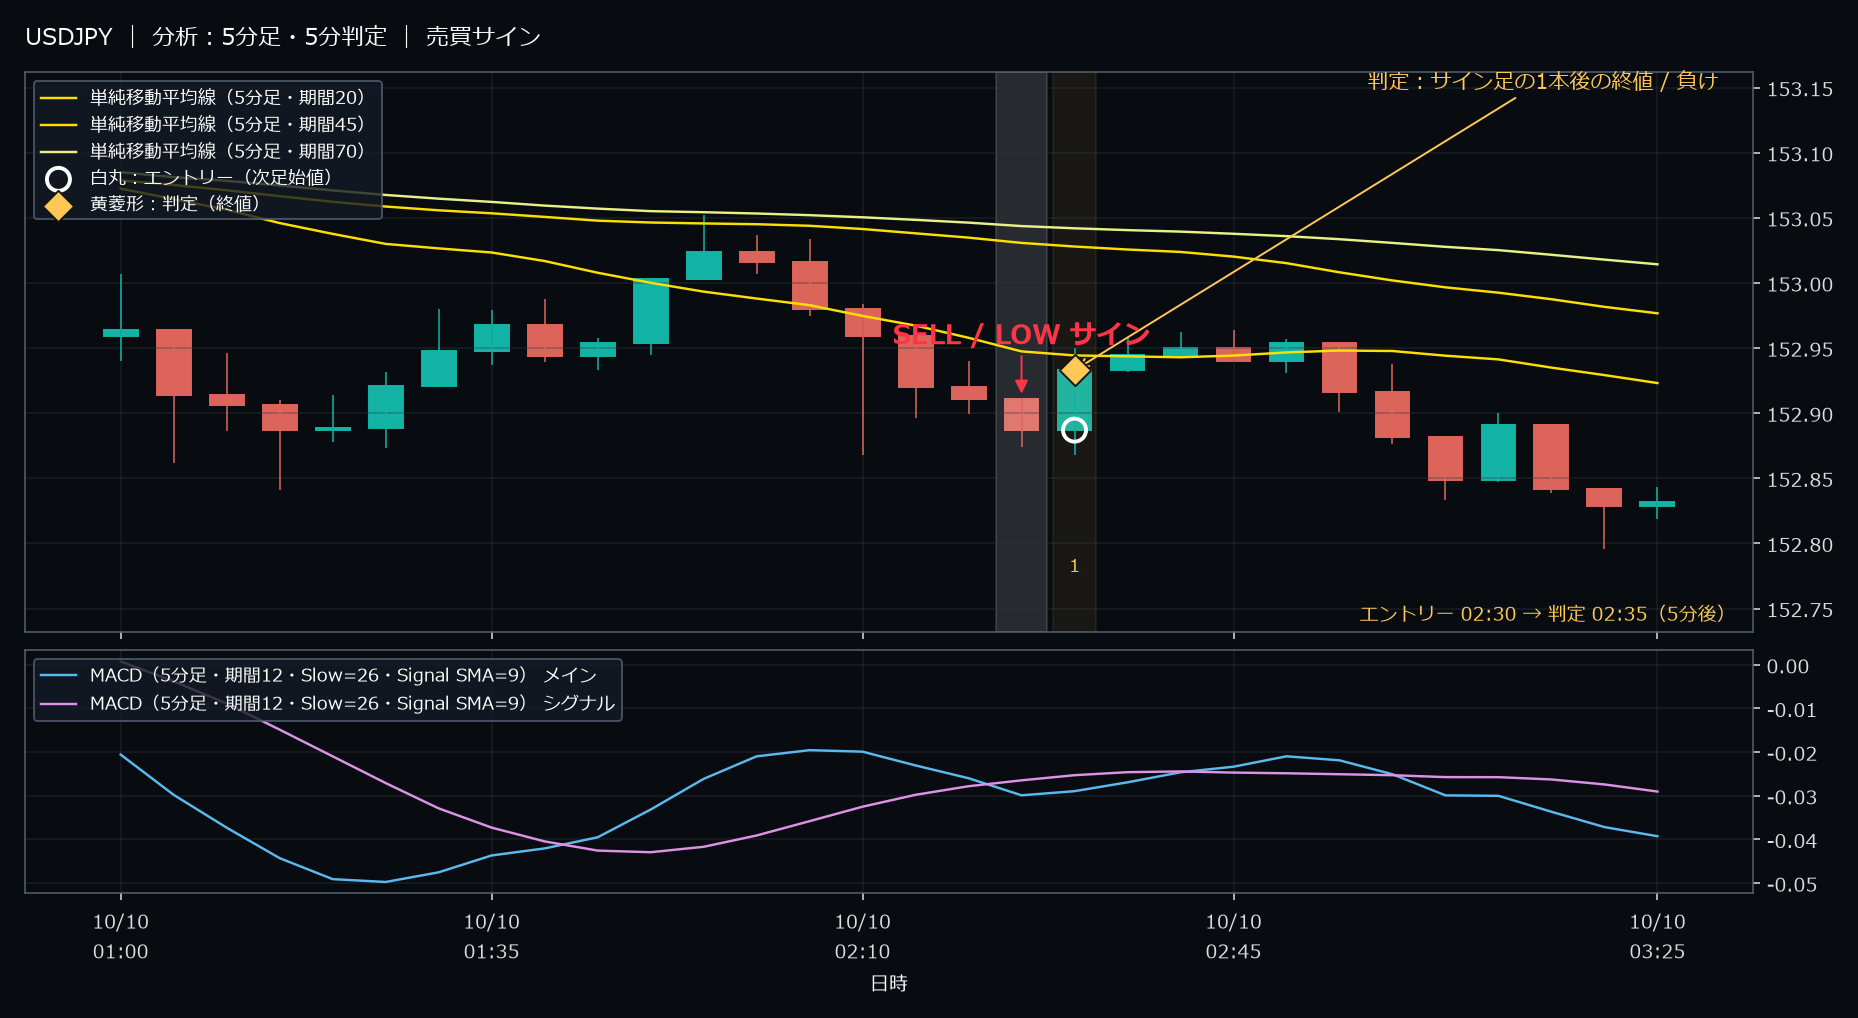1858x1018 pixels.
Task: Click the 10/10 02:45 time axis label
Action: tap(1234, 937)
